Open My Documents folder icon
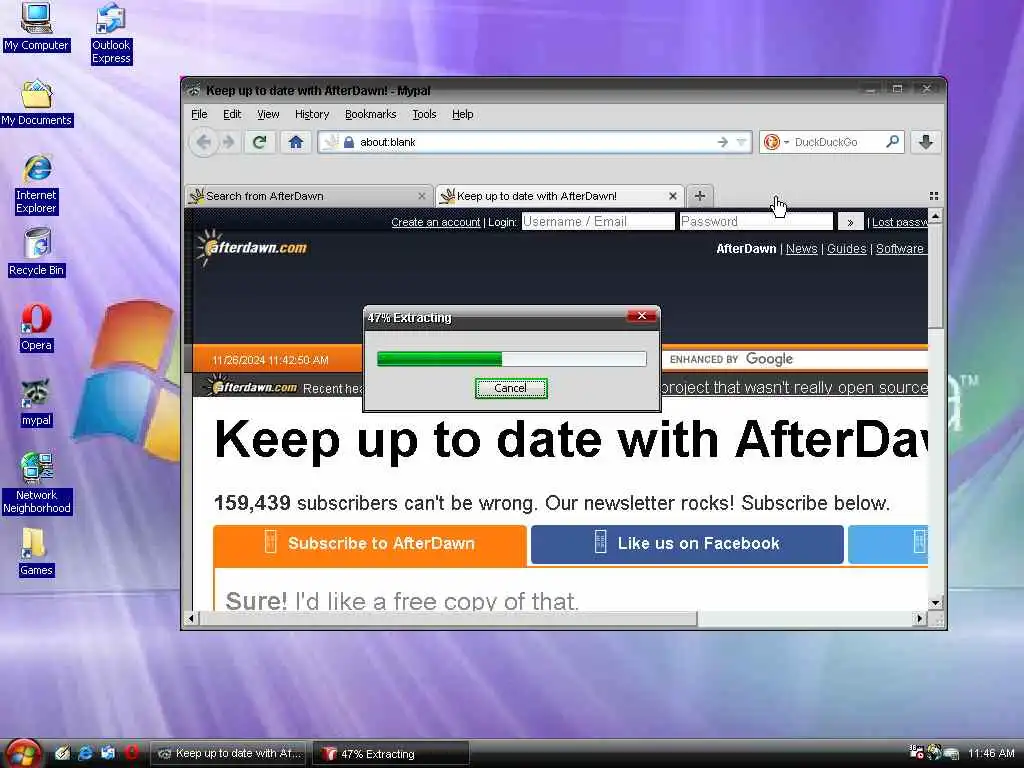The height and width of the screenshot is (768, 1024). tap(36, 103)
